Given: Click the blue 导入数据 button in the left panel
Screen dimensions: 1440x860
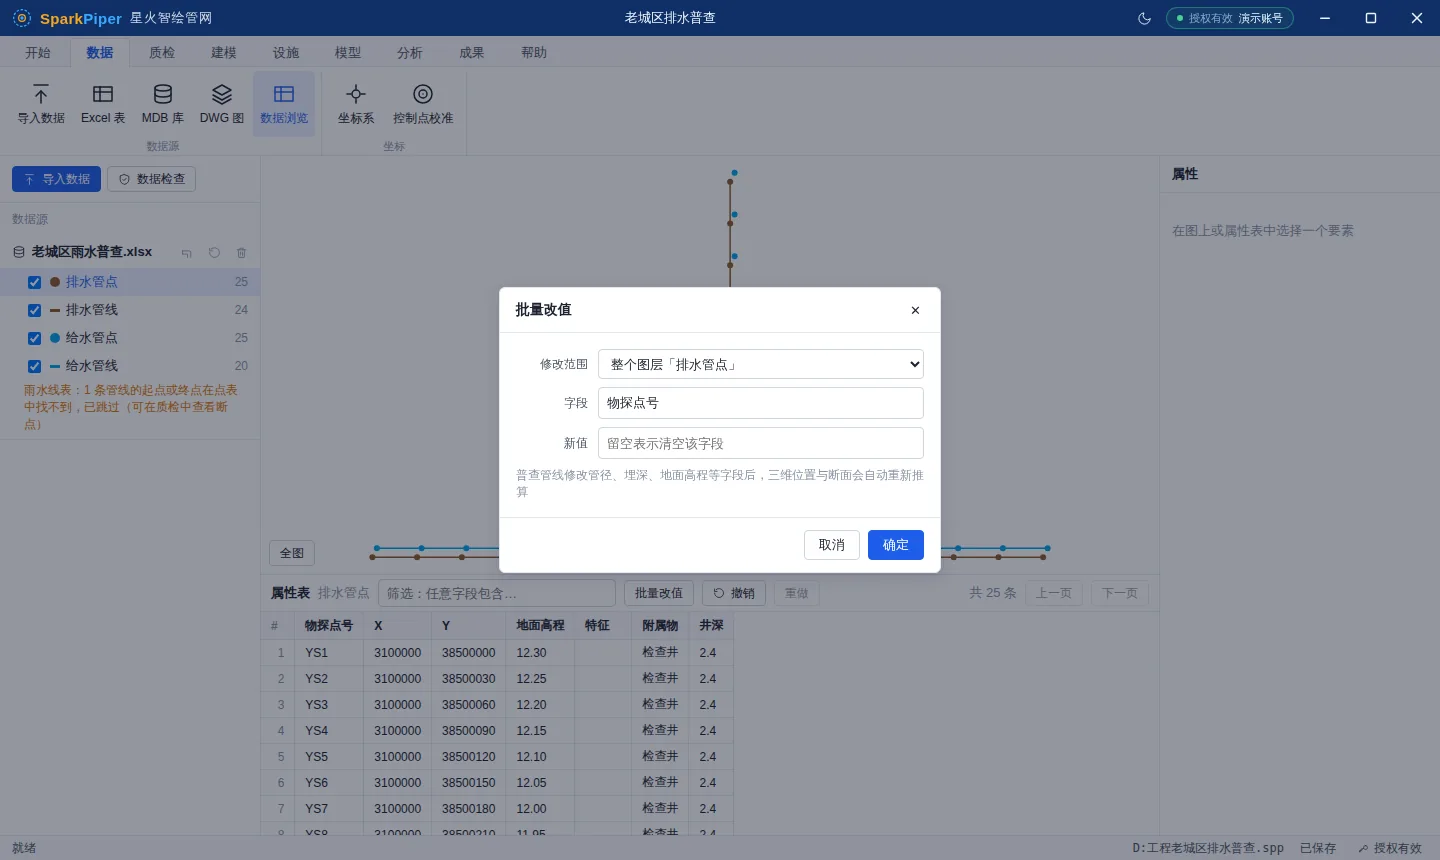Looking at the screenshot, I should [x=56, y=179].
